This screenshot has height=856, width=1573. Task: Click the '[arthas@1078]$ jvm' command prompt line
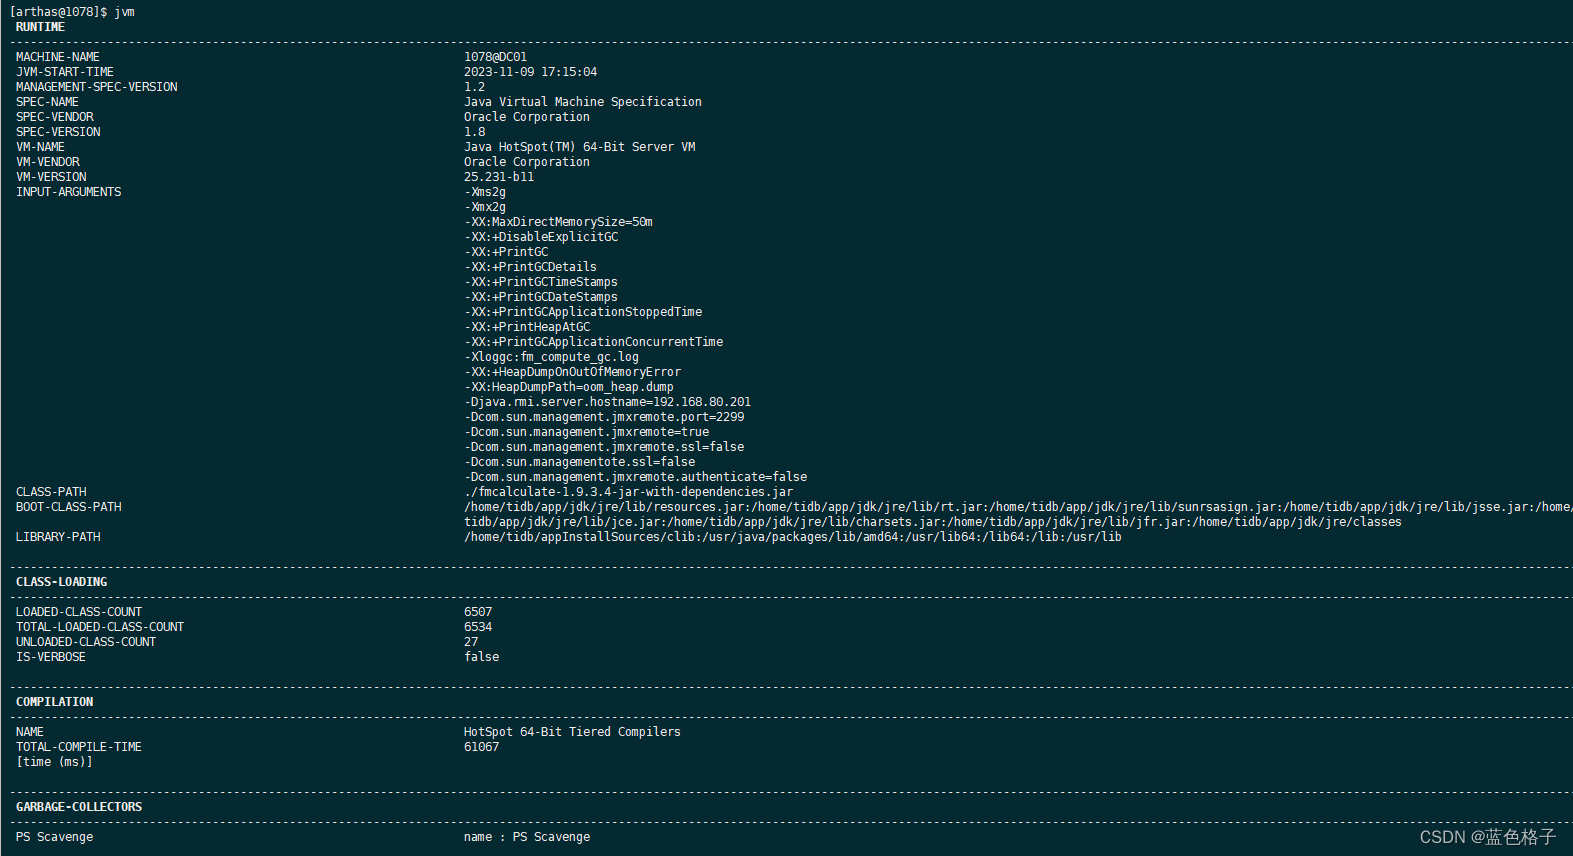pyautogui.click(x=72, y=12)
